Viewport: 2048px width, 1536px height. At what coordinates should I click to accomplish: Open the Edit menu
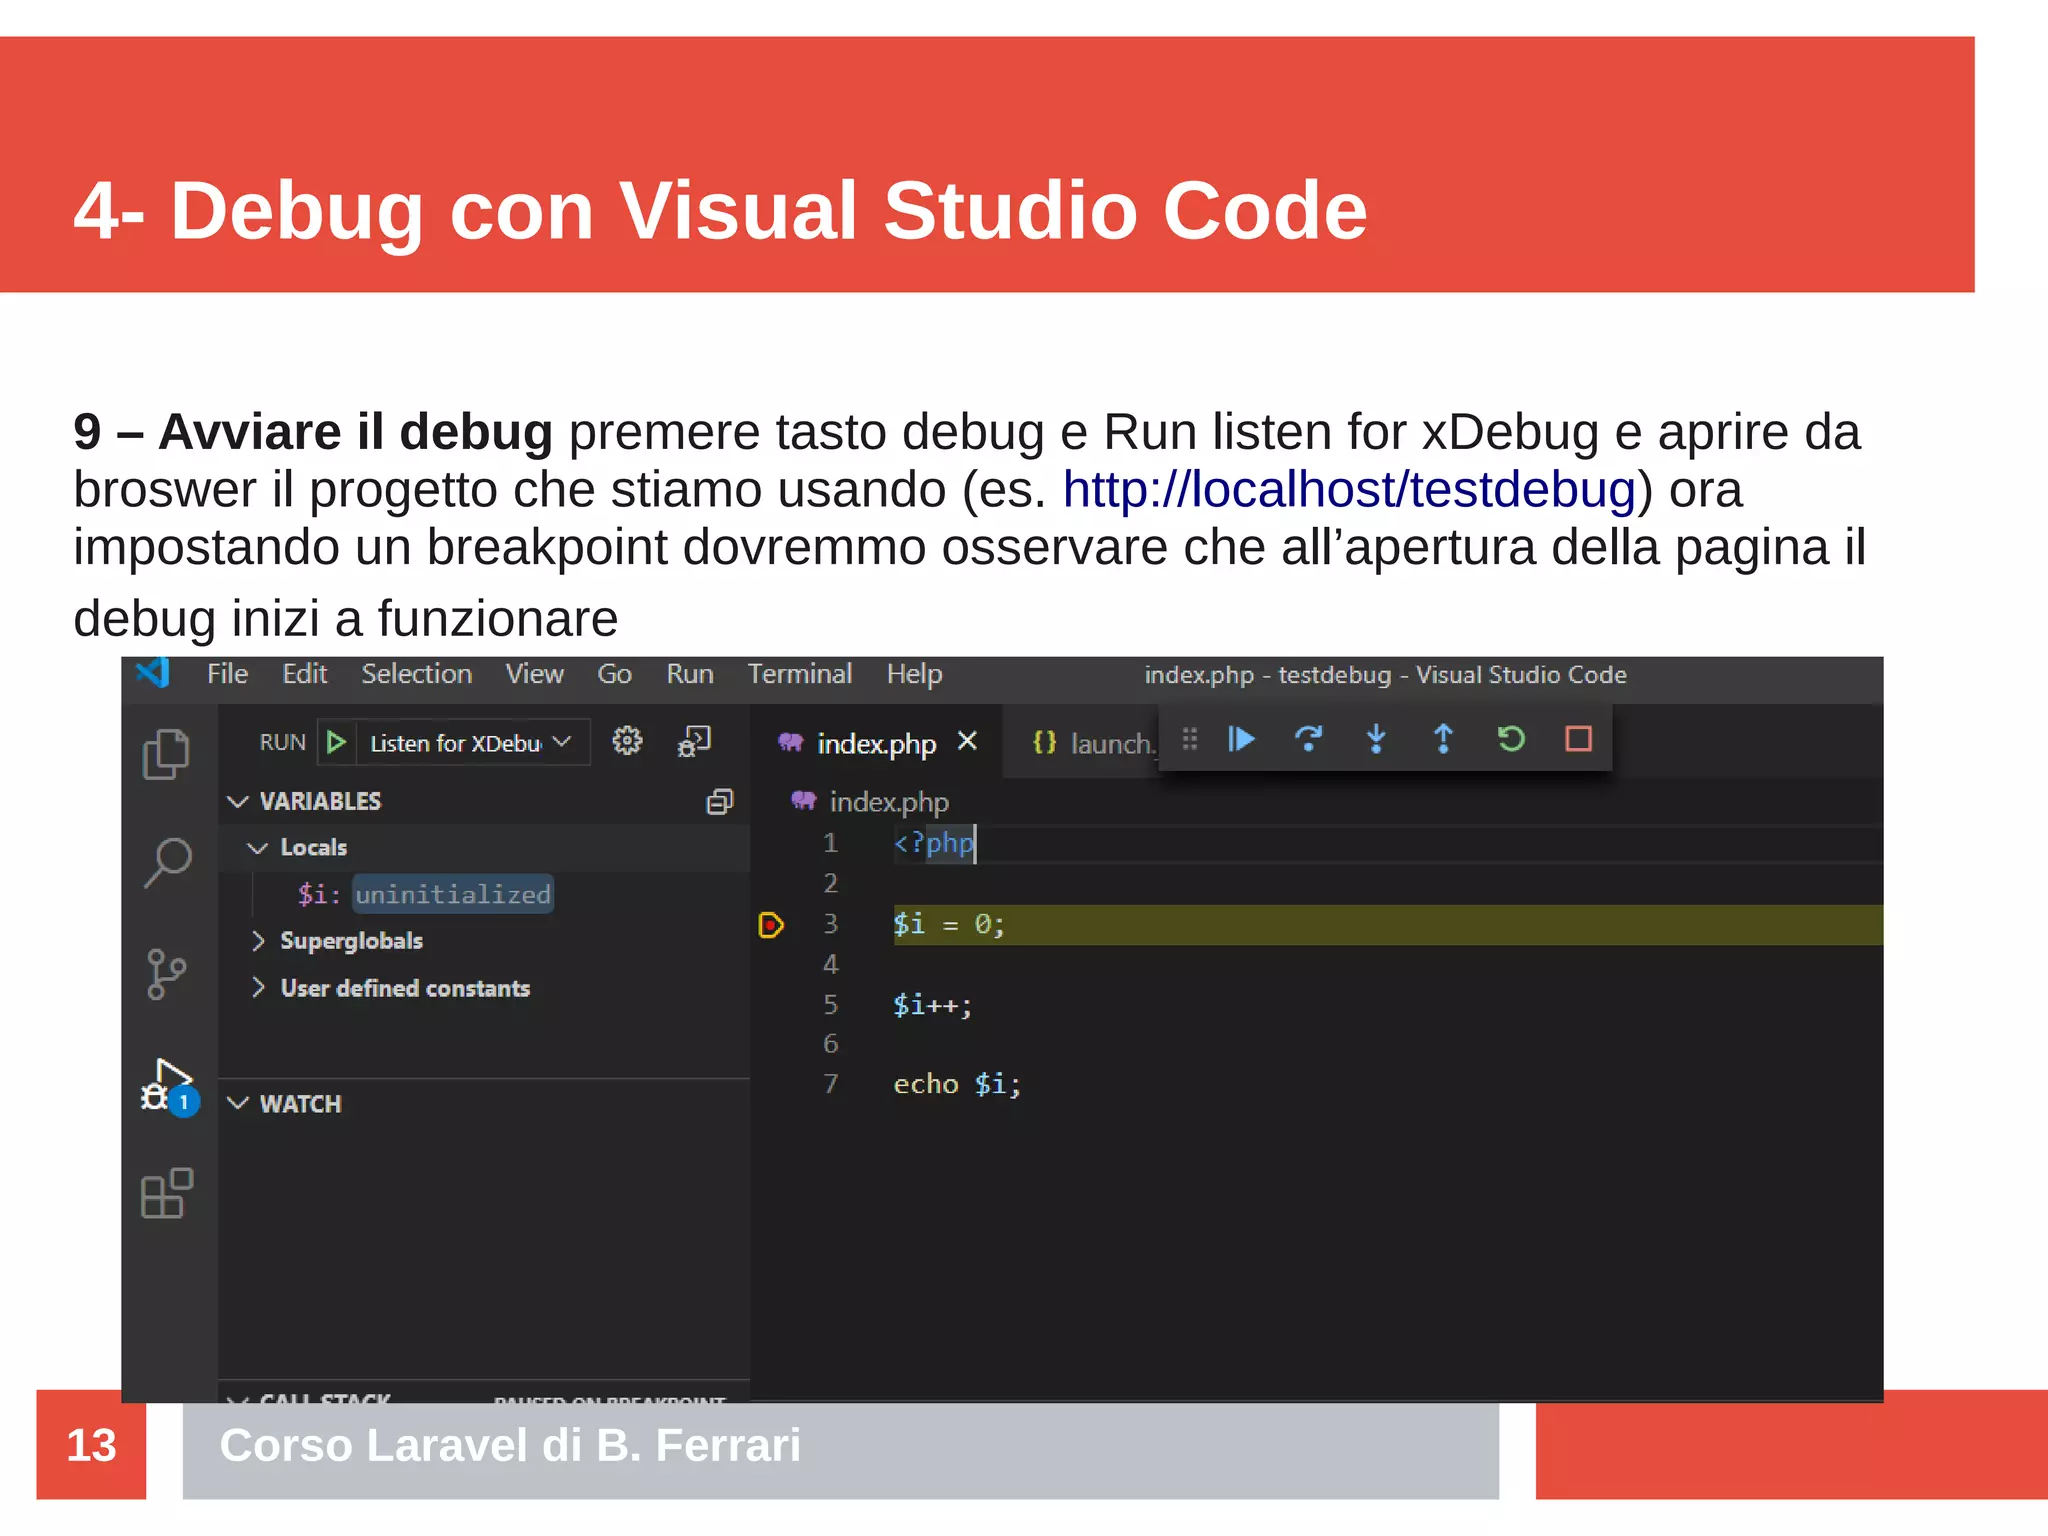pos(304,674)
